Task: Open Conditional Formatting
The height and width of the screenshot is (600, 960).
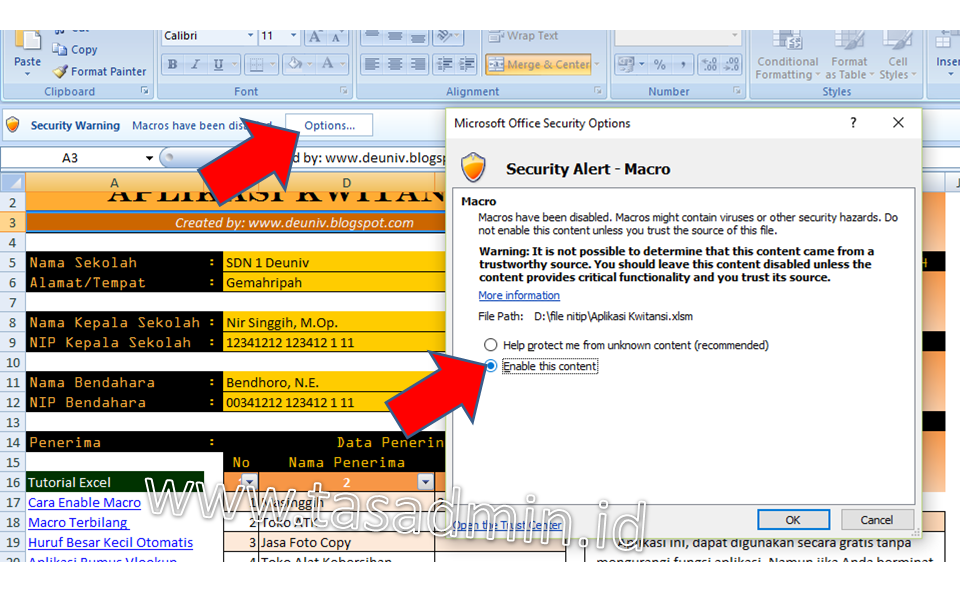Action: coord(787,56)
